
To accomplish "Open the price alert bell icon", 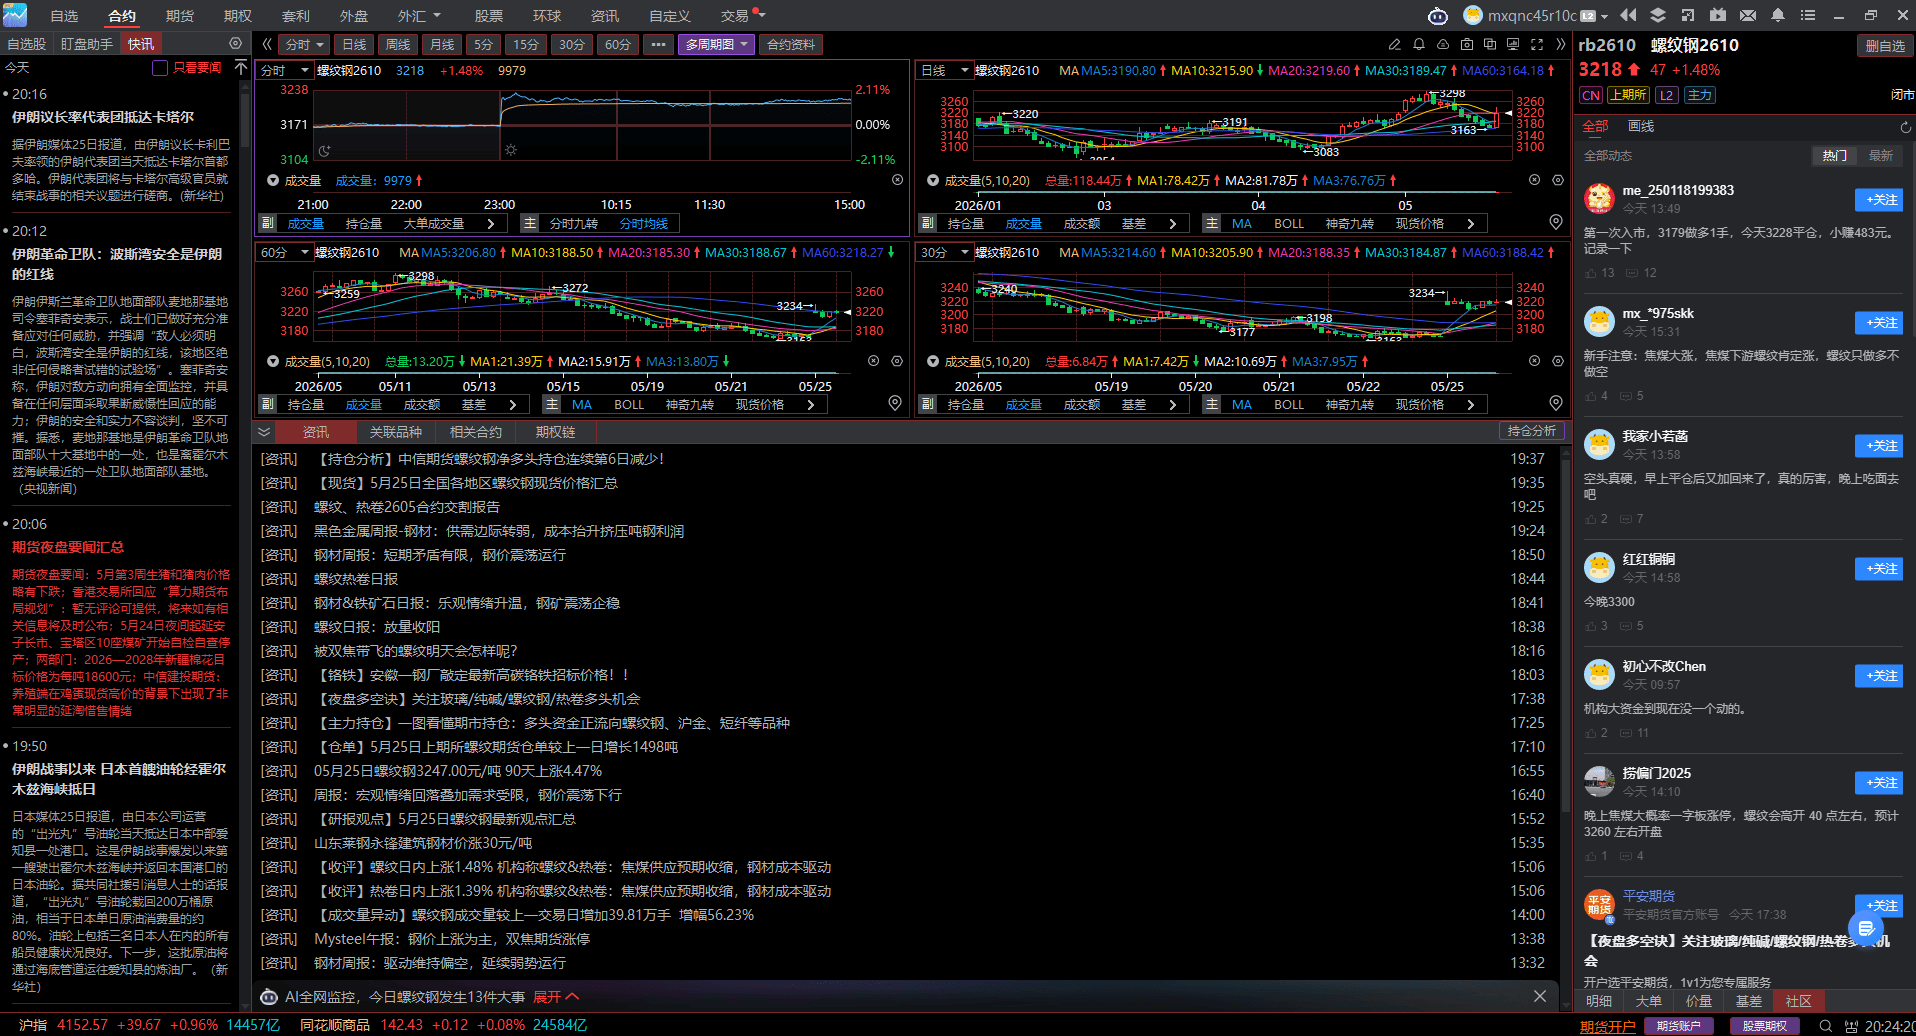I will pos(1418,44).
